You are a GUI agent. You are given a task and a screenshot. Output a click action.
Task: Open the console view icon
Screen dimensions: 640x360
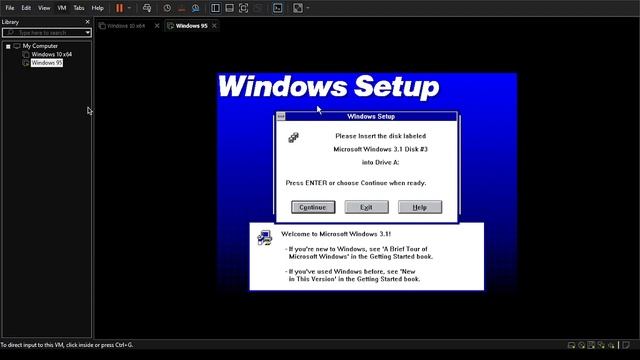[x=278, y=8]
